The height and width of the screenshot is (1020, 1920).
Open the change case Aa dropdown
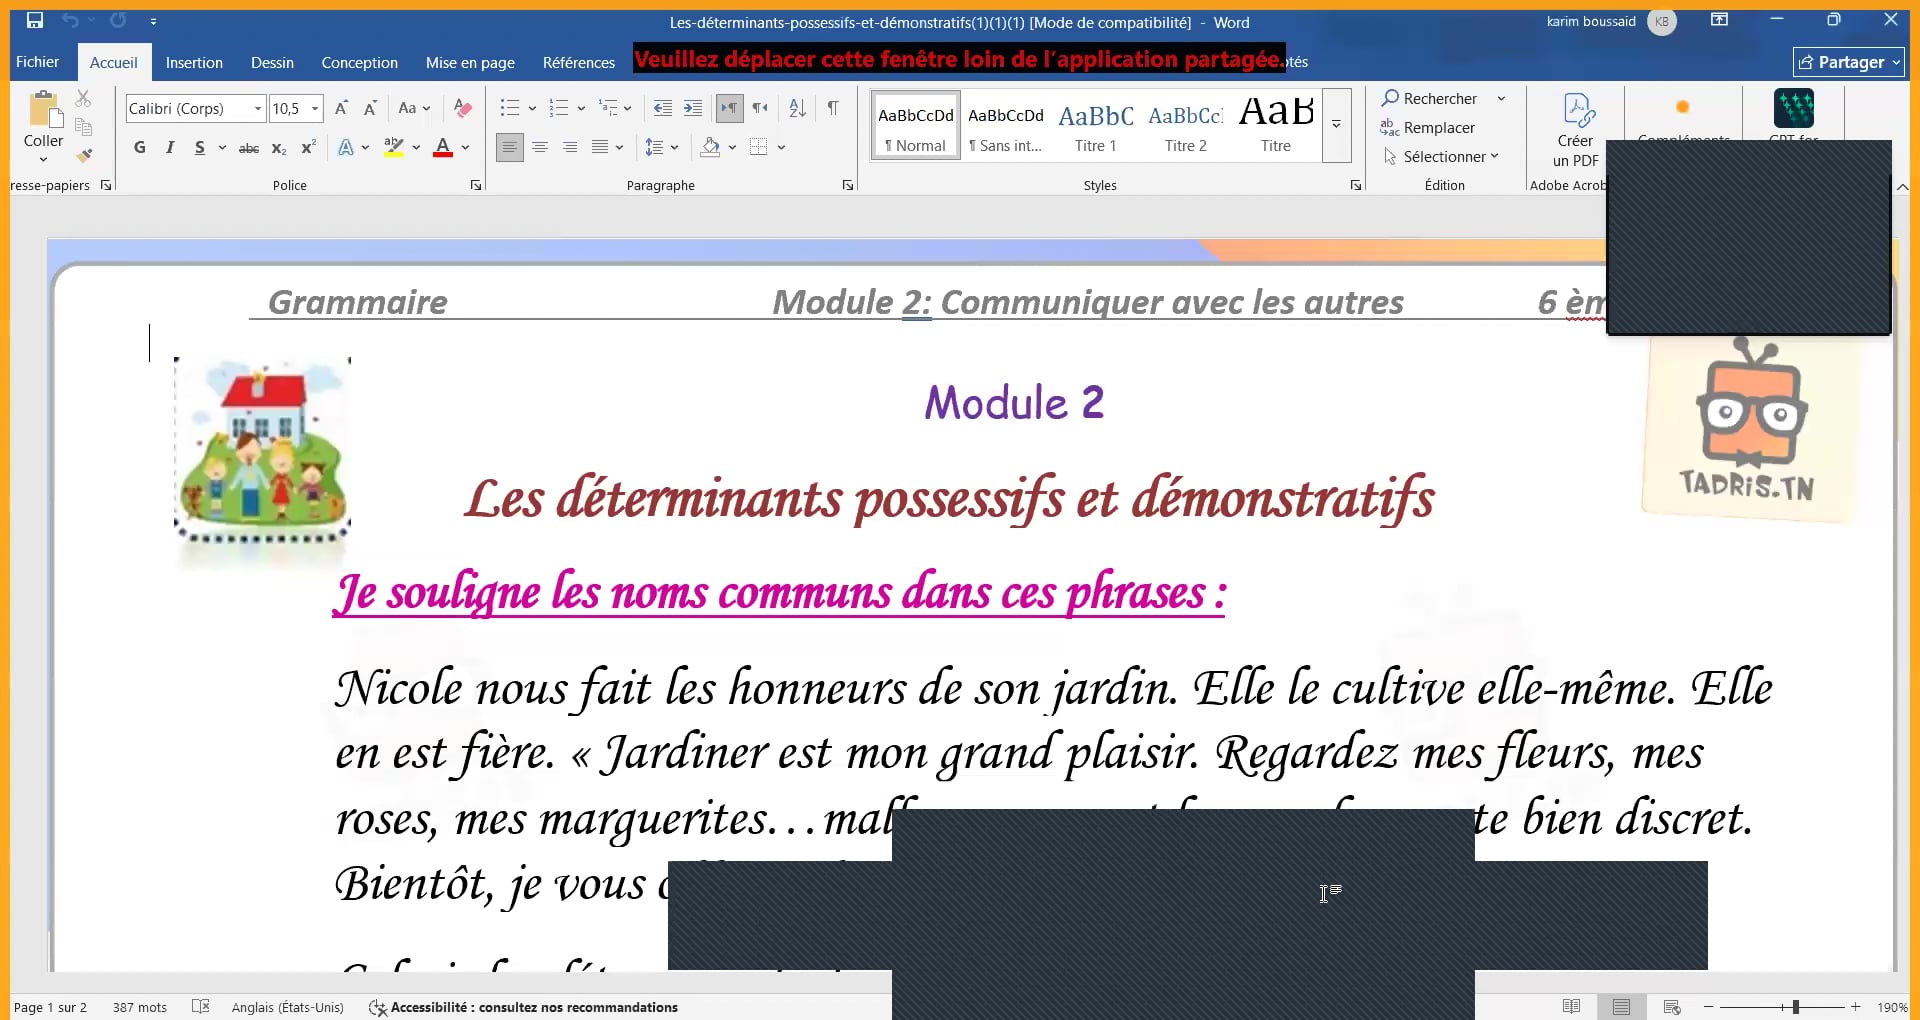pyautogui.click(x=414, y=108)
